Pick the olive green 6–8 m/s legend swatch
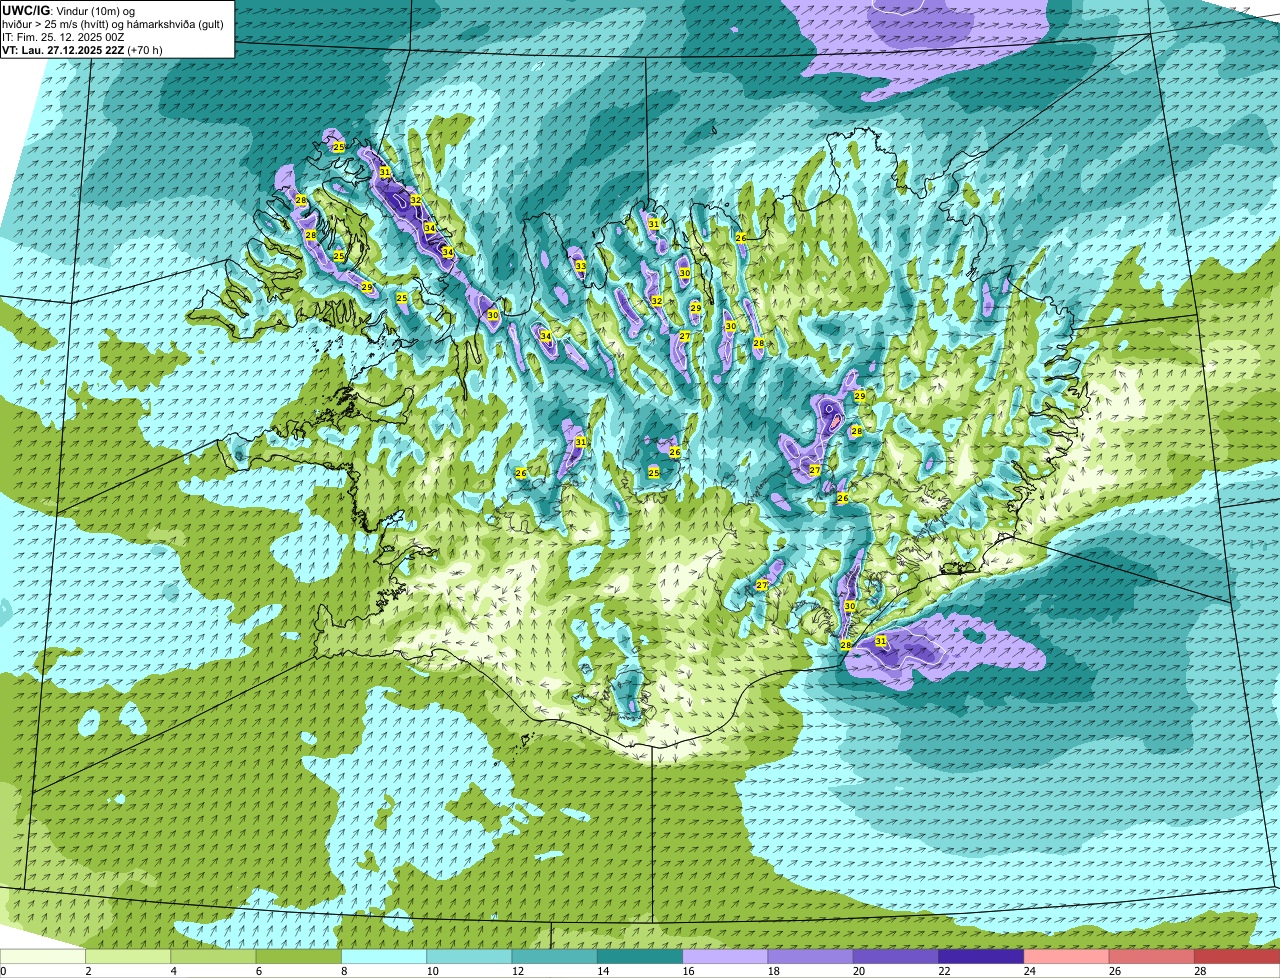Screen dimensions: 1280x978 (298, 957)
